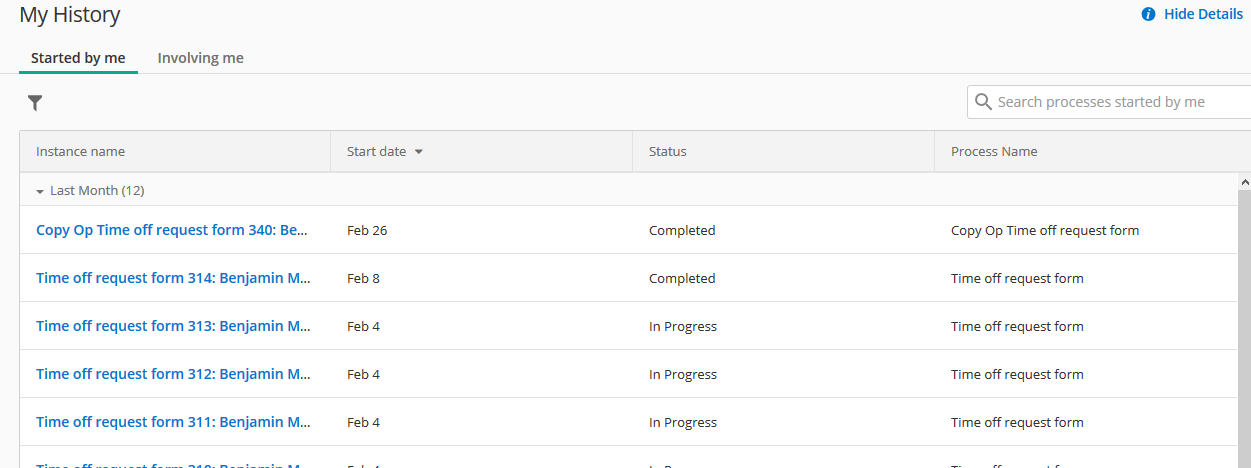Select the Feb 26 row's Completed status cell
The width and height of the screenshot is (1251, 468).
(682, 230)
